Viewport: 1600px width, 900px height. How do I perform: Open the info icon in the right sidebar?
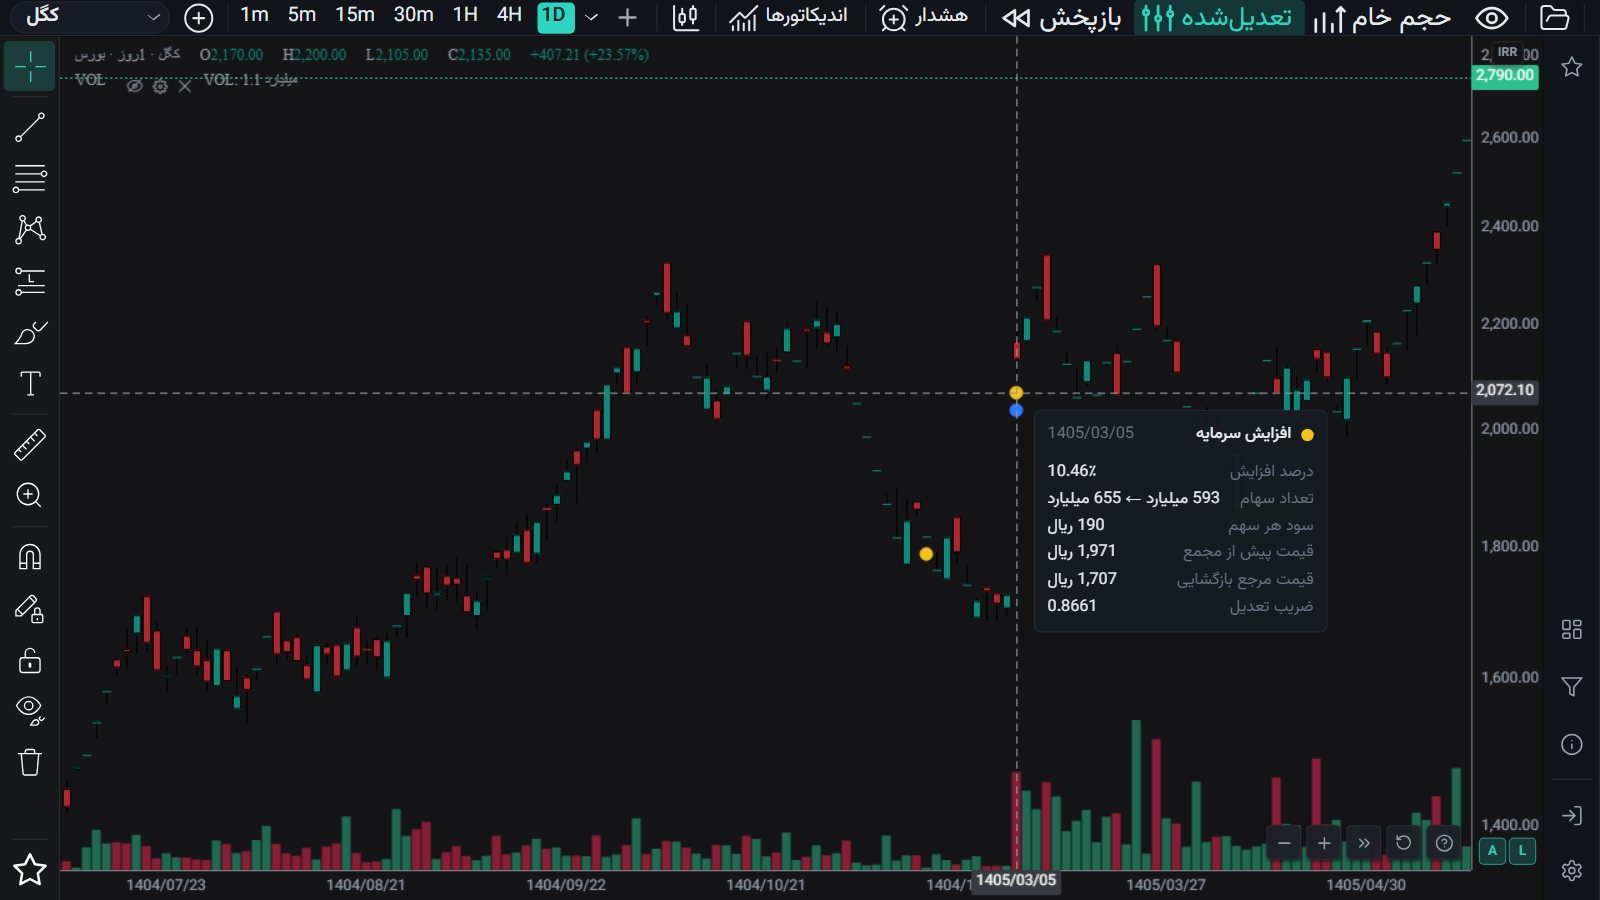[1572, 745]
